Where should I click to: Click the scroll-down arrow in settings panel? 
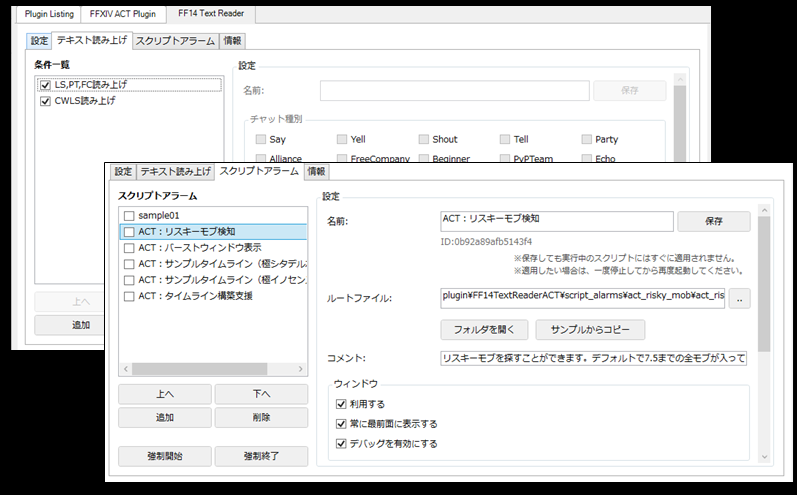[x=764, y=457]
